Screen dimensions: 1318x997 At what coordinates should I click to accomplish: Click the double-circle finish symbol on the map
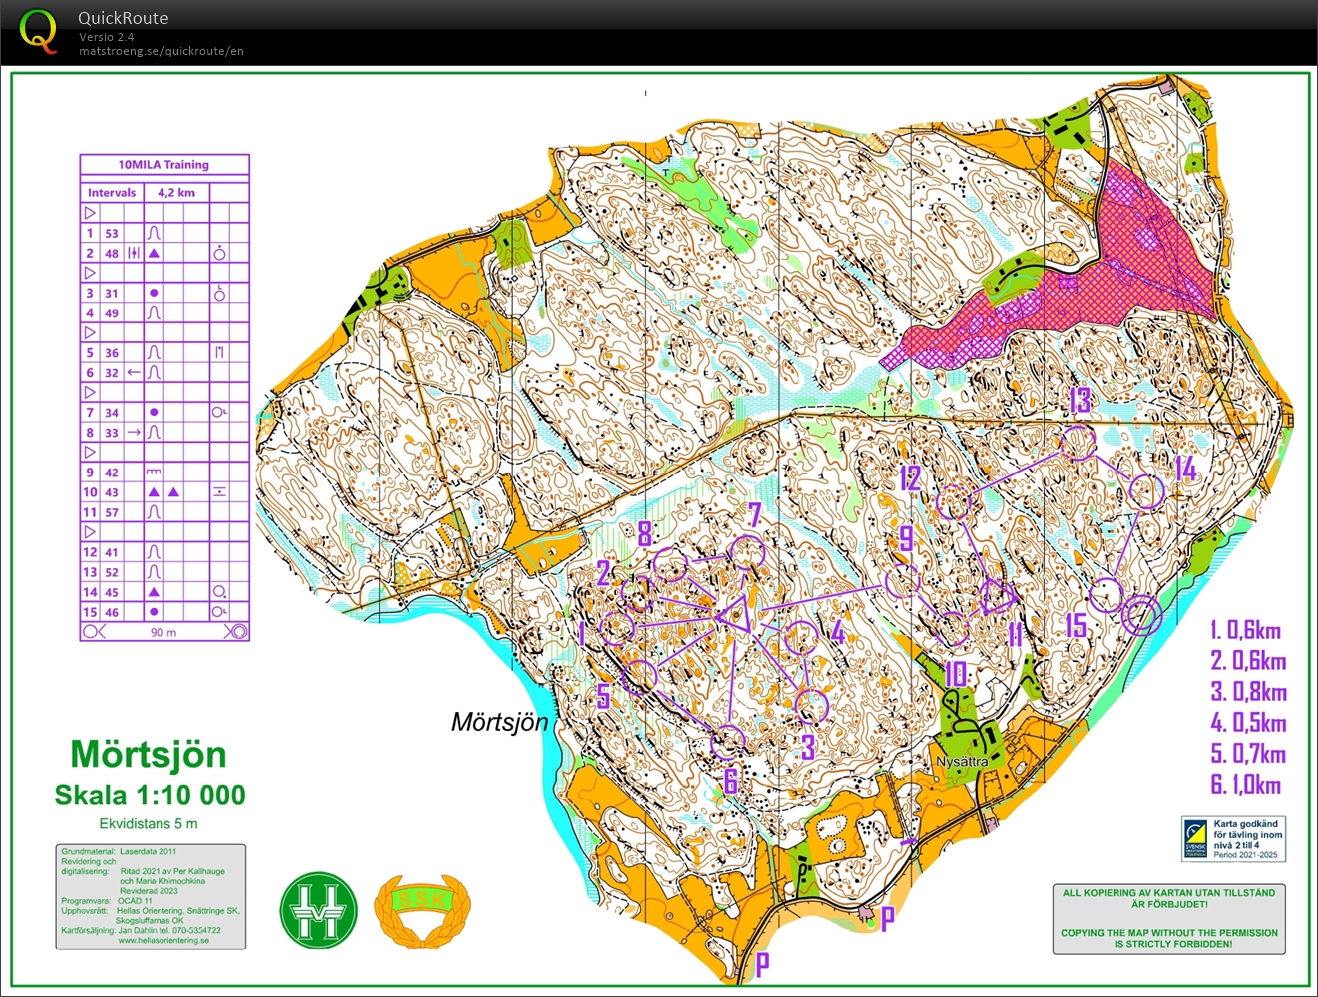pos(1140,616)
